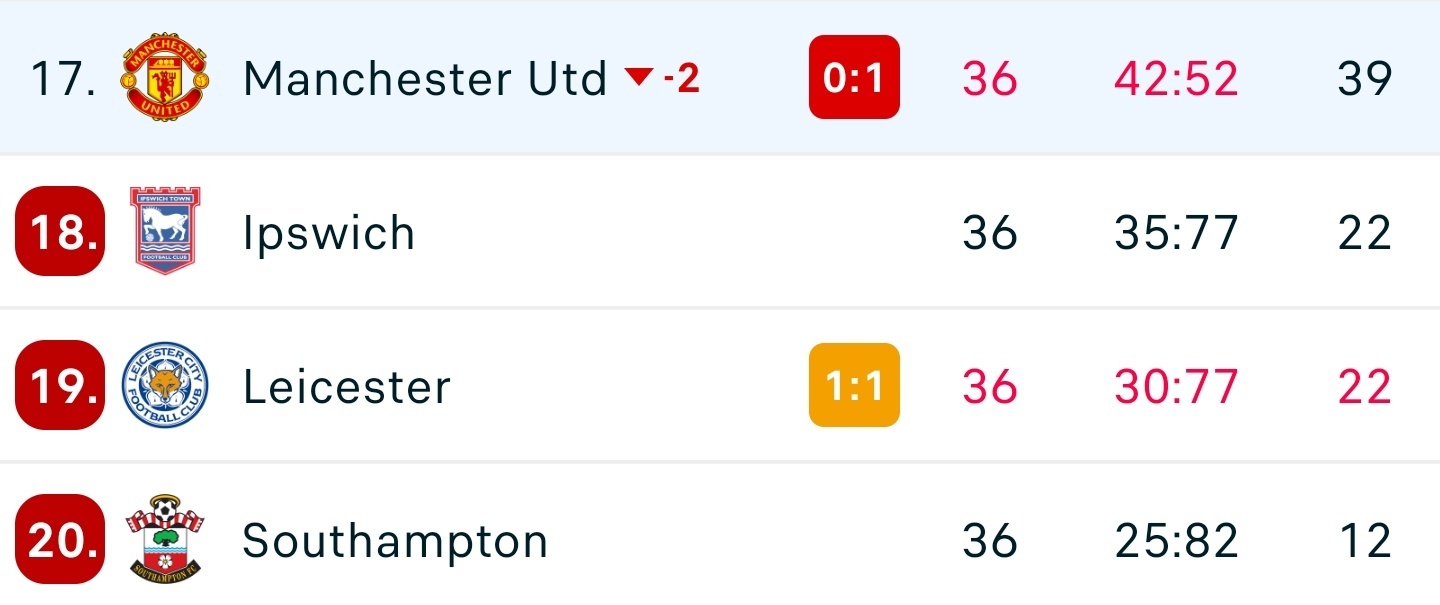Click the red 20. position badge
The image size is (1440, 605).
[x=60, y=540]
